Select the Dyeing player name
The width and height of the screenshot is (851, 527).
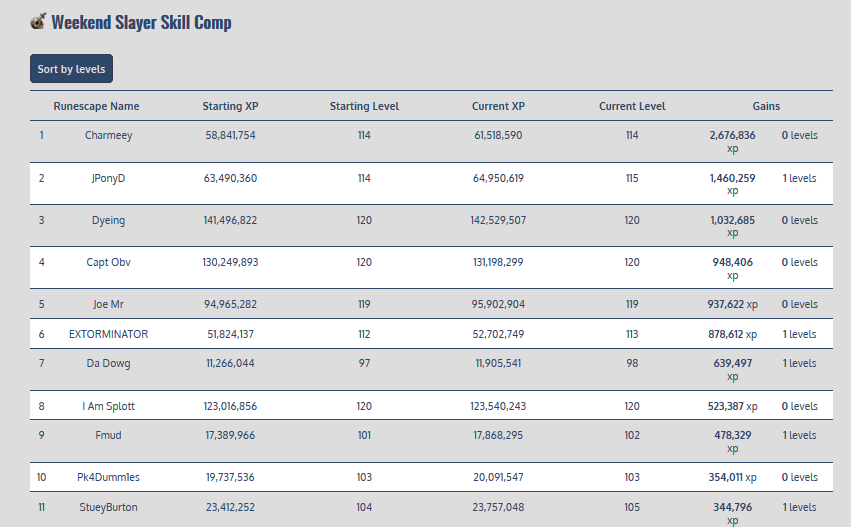pyautogui.click(x=108, y=220)
